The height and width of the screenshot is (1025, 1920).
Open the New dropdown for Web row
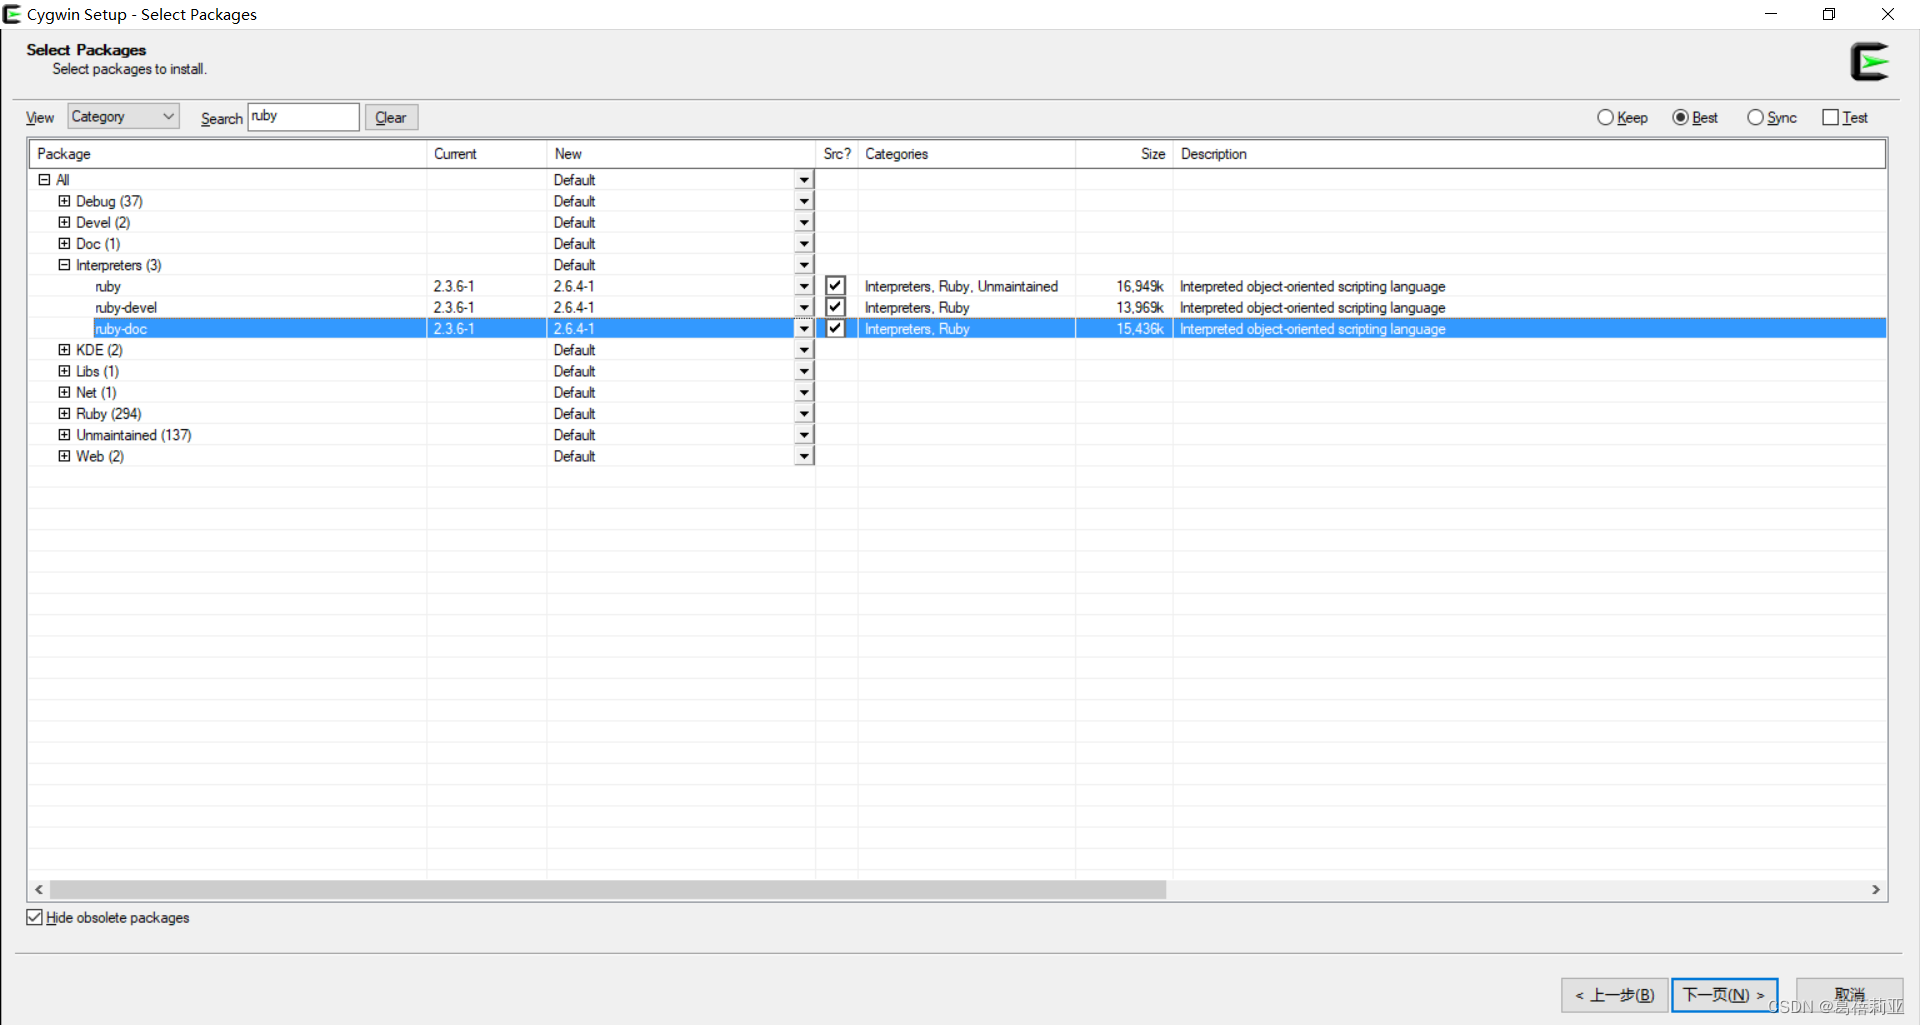click(804, 456)
